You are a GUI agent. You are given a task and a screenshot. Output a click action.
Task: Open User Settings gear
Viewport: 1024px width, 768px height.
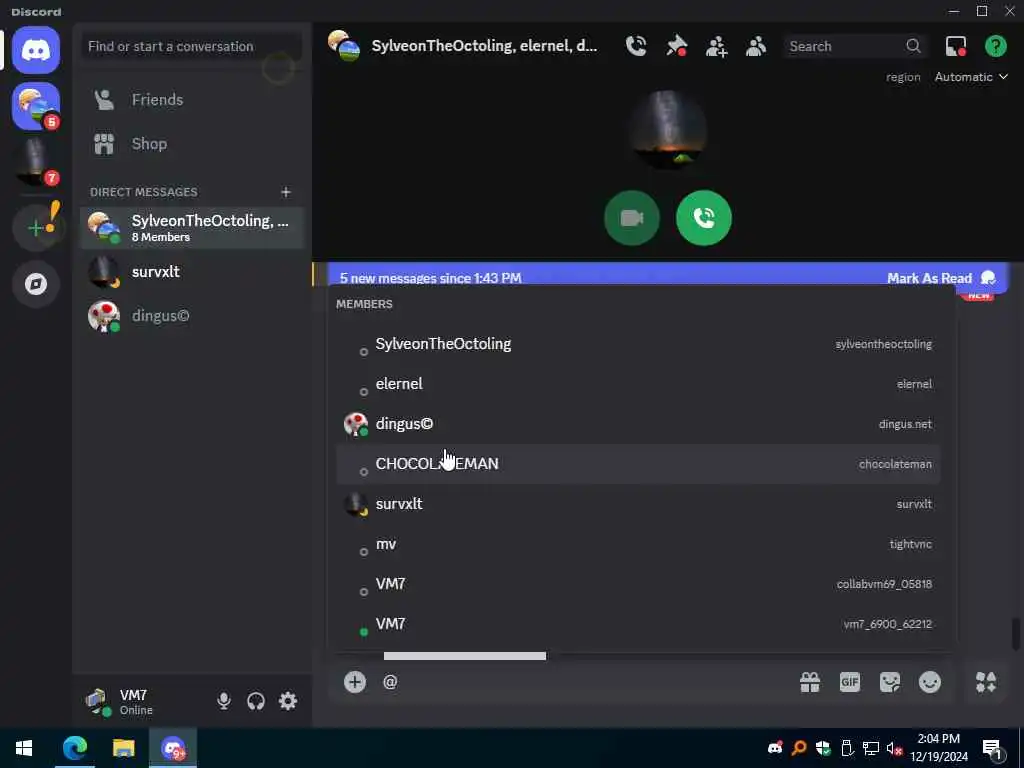pos(288,701)
